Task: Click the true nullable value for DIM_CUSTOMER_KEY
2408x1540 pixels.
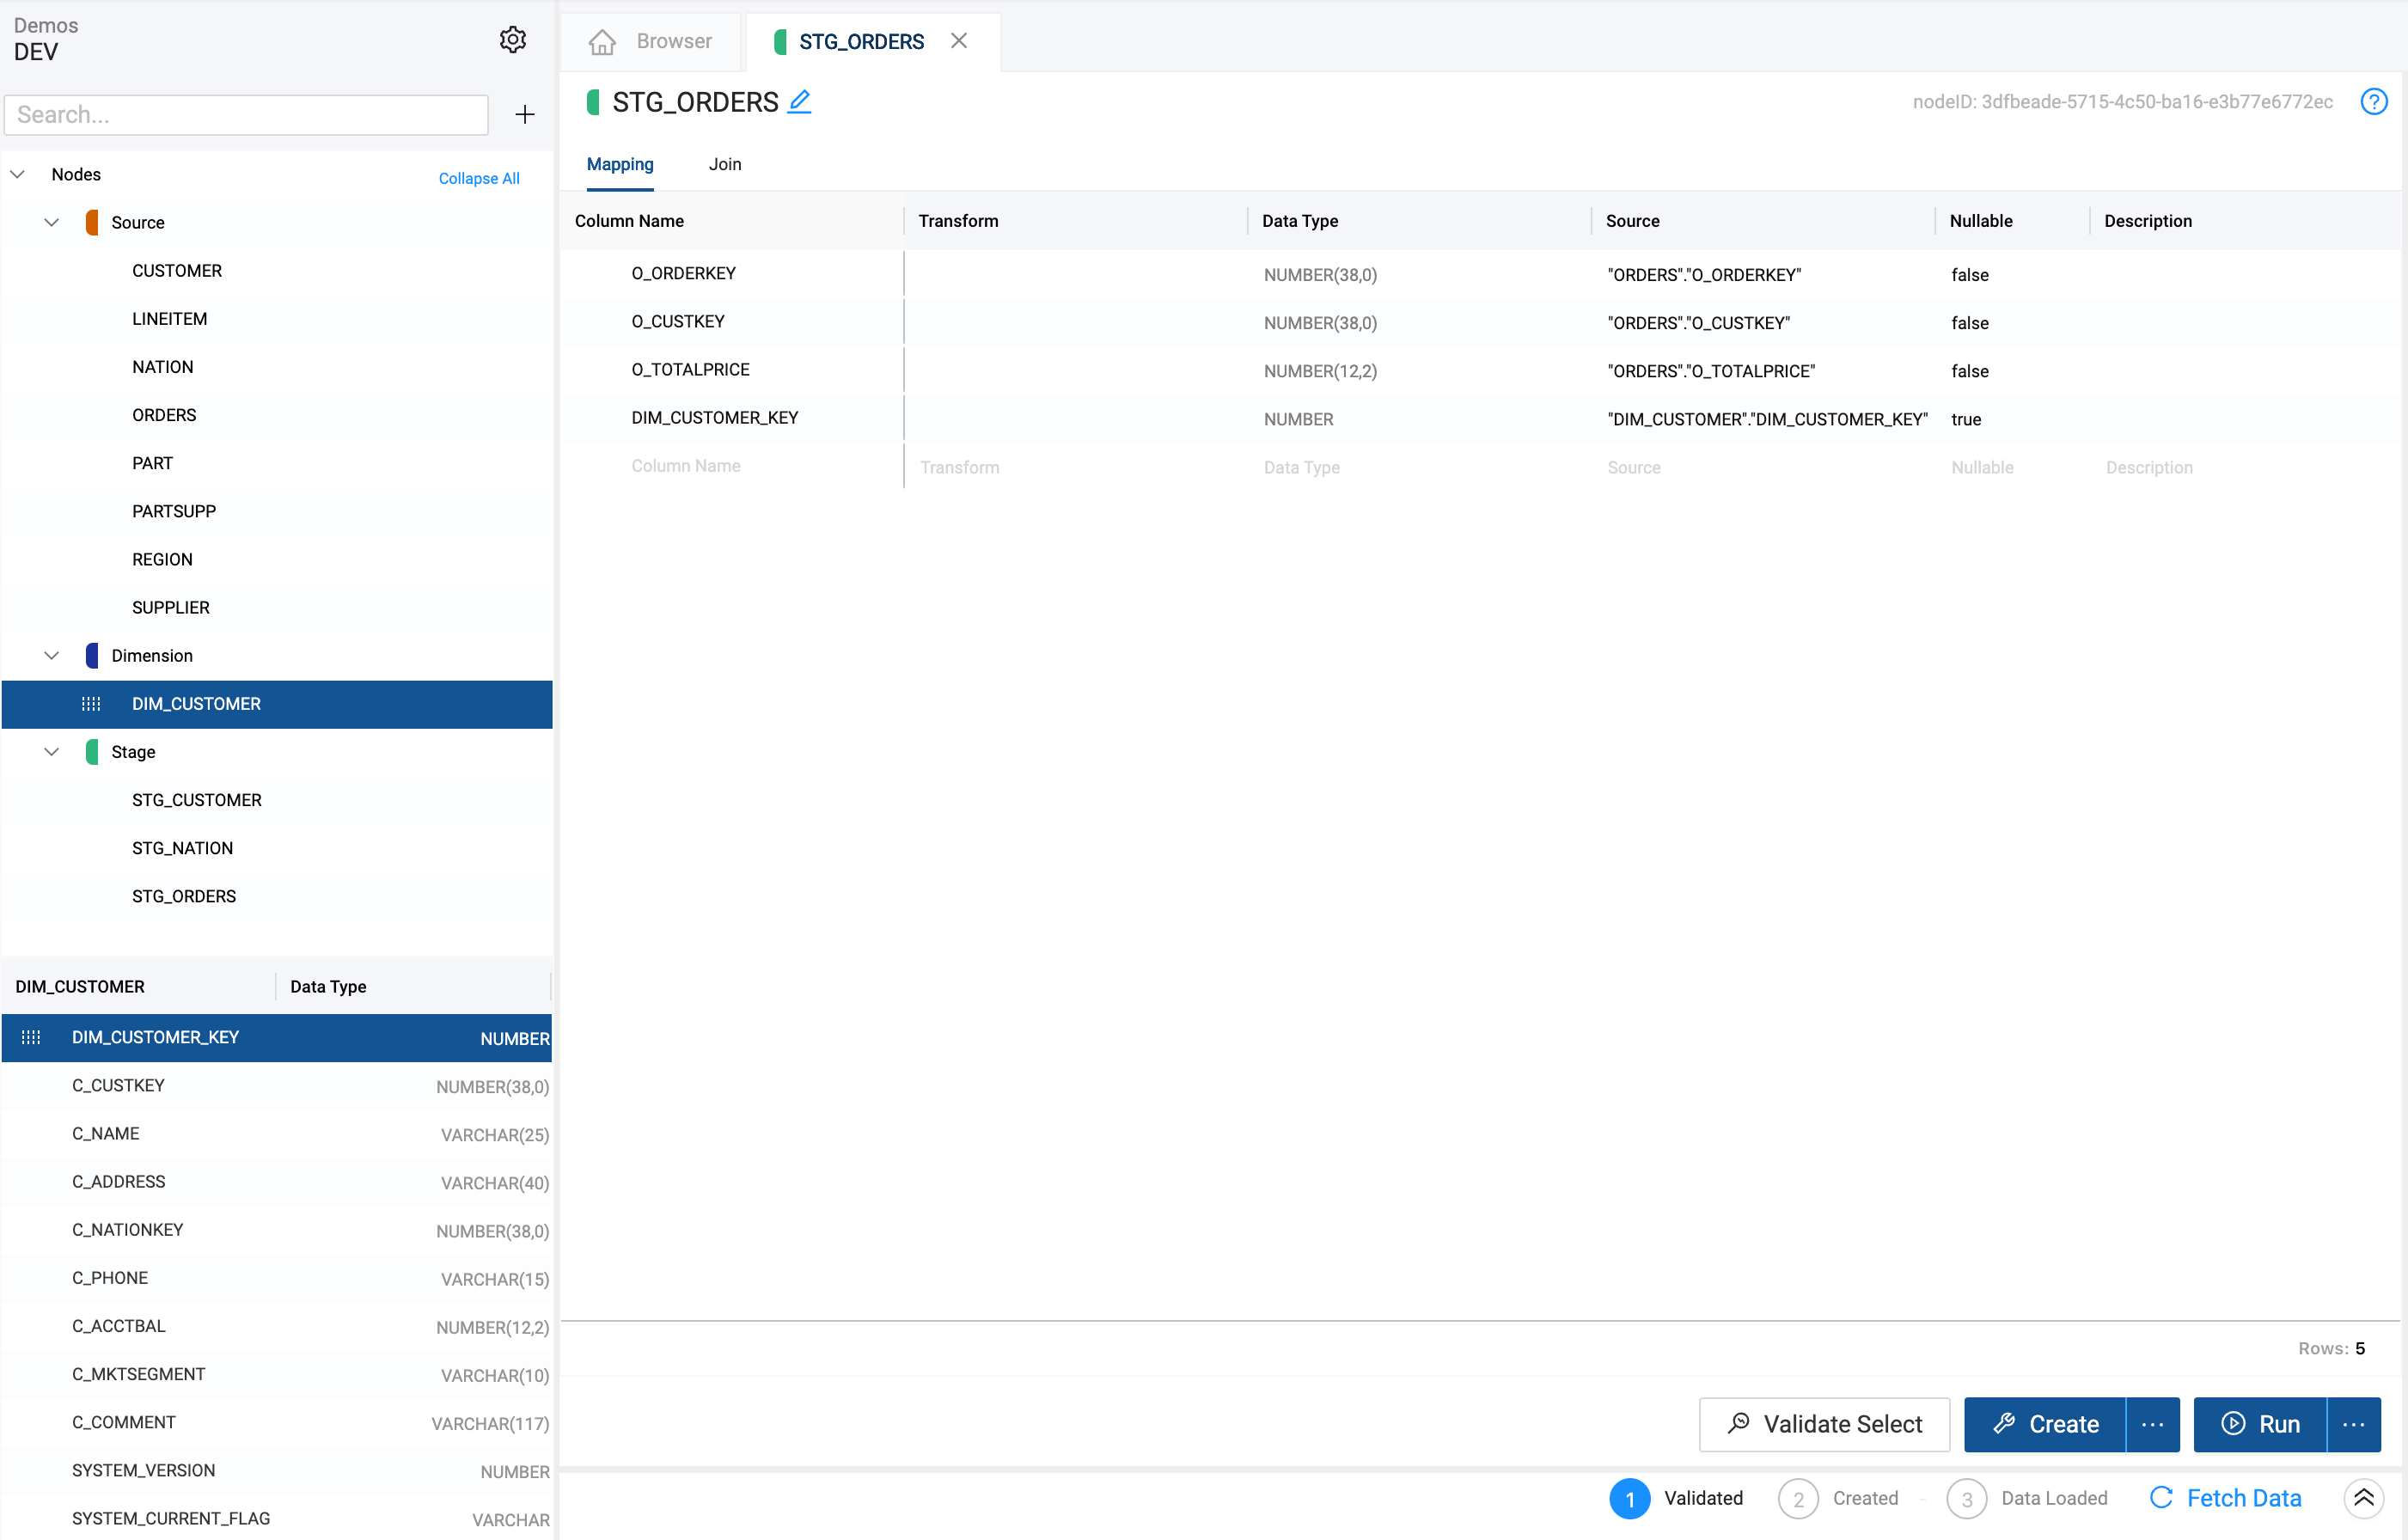Action: (1966, 419)
